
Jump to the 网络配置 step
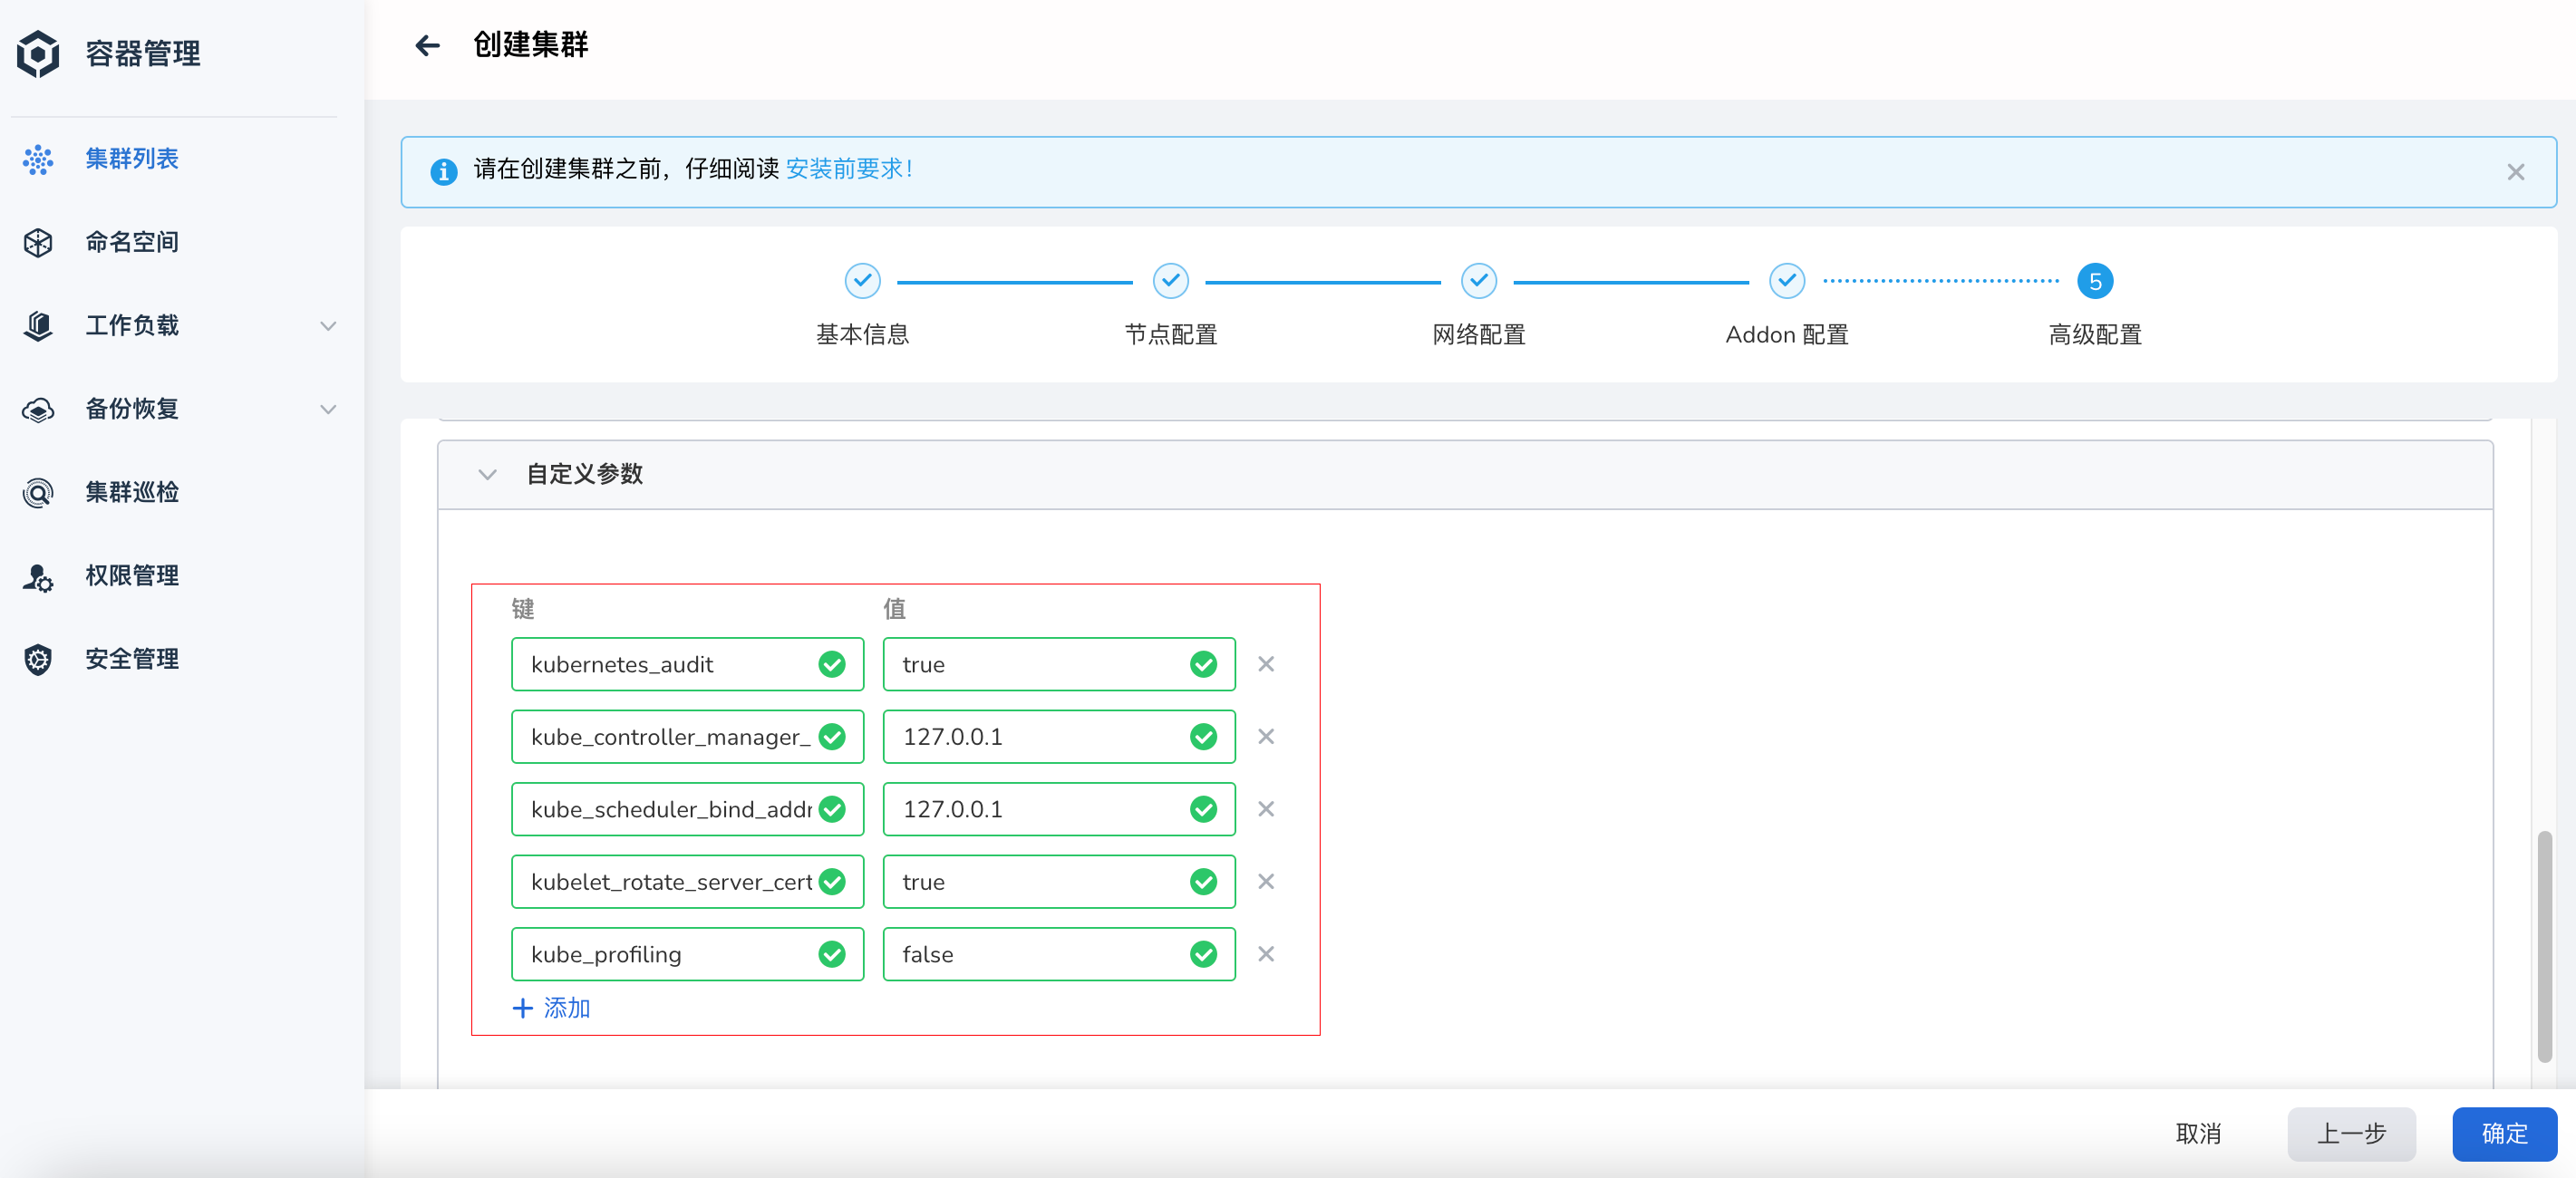(1478, 282)
